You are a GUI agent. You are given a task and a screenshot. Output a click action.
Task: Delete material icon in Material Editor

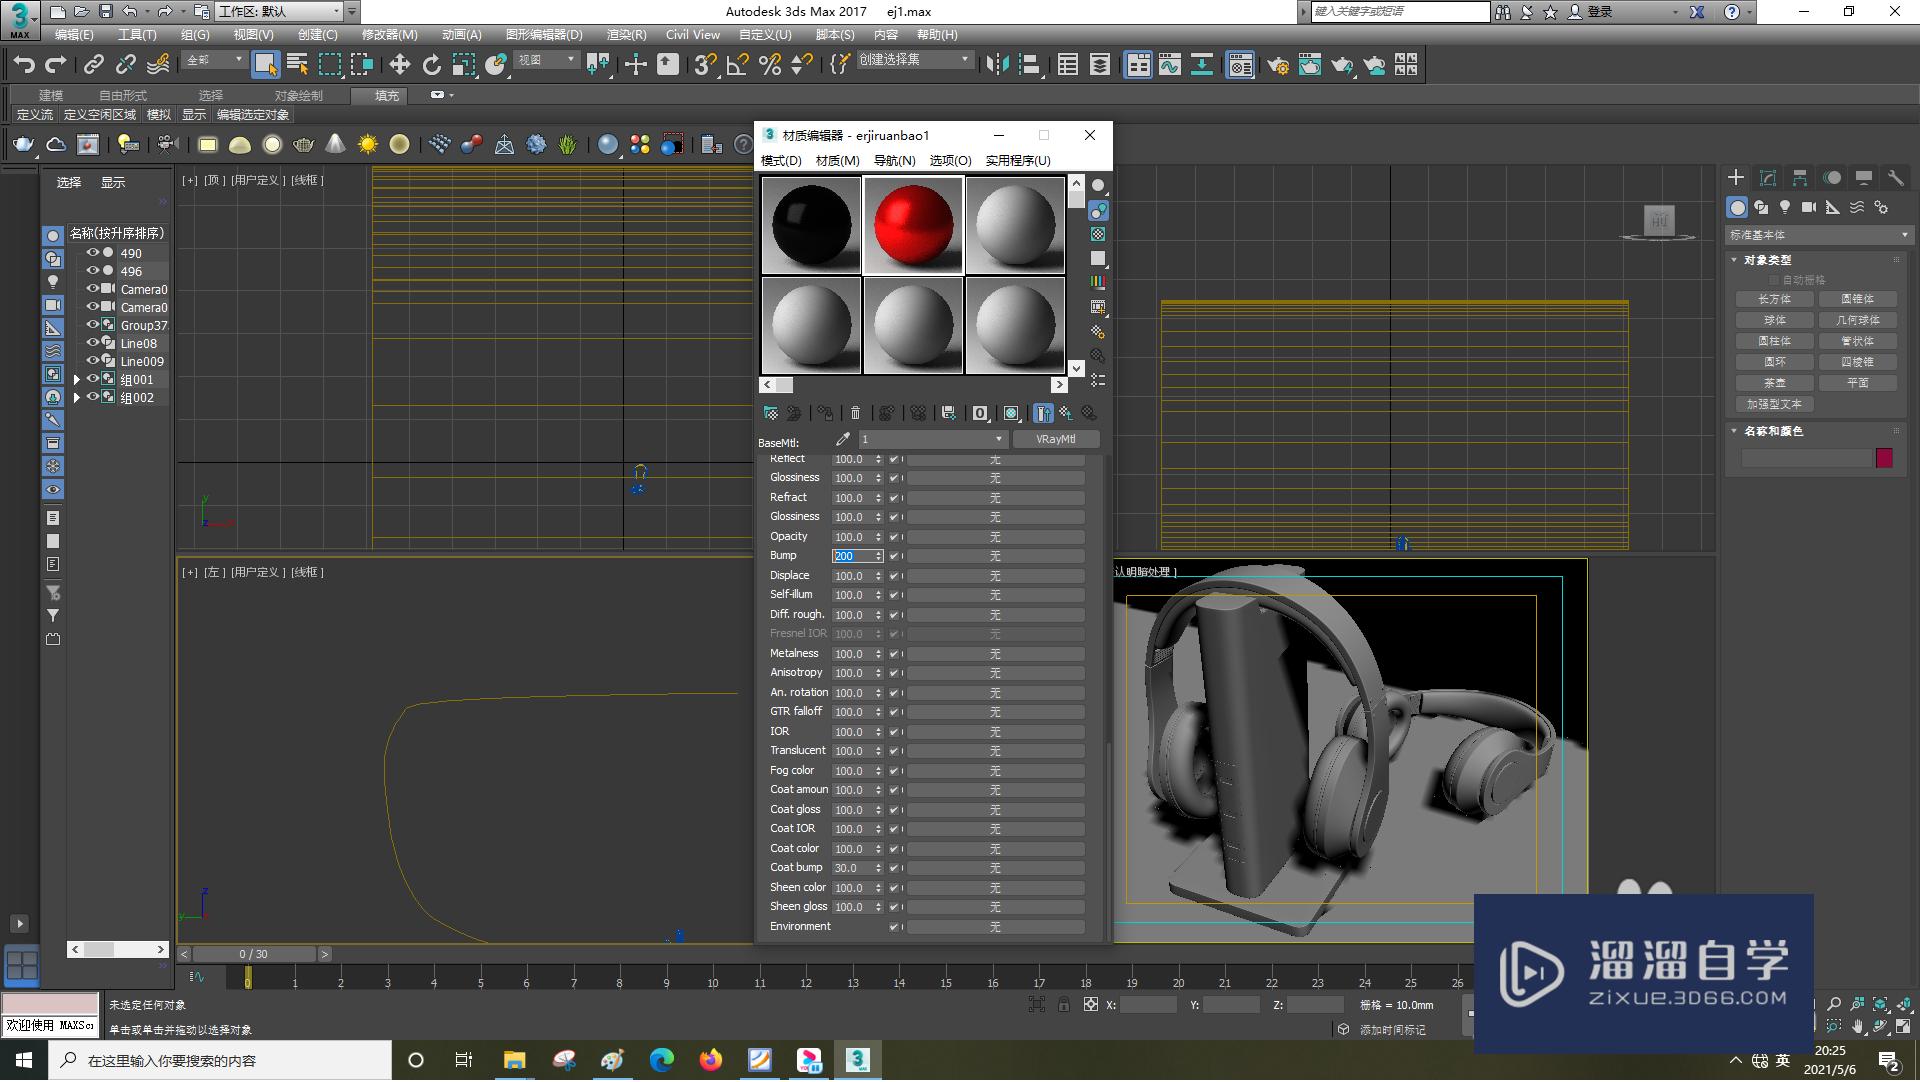[x=855, y=413]
